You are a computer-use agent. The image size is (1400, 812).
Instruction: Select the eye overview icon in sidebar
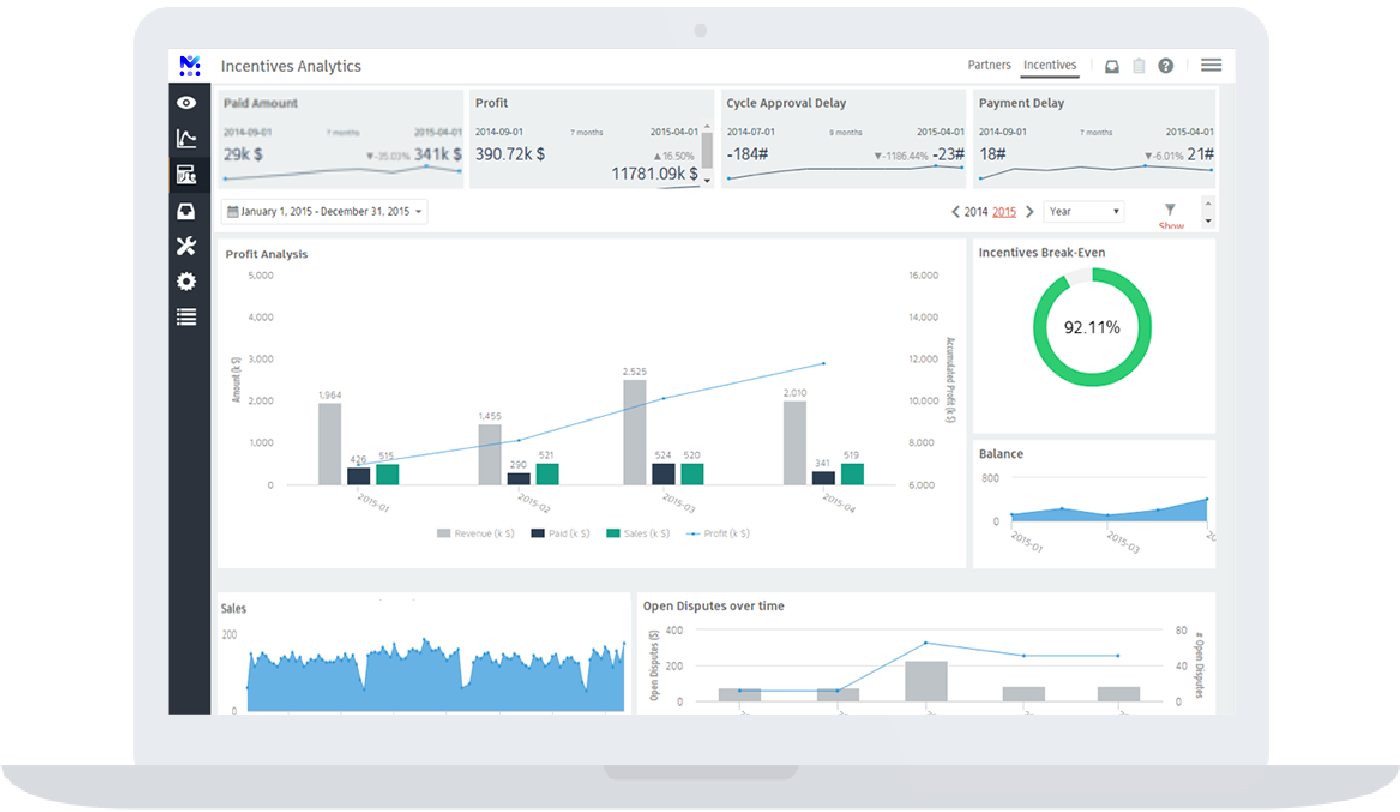click(x=186, y=101)
